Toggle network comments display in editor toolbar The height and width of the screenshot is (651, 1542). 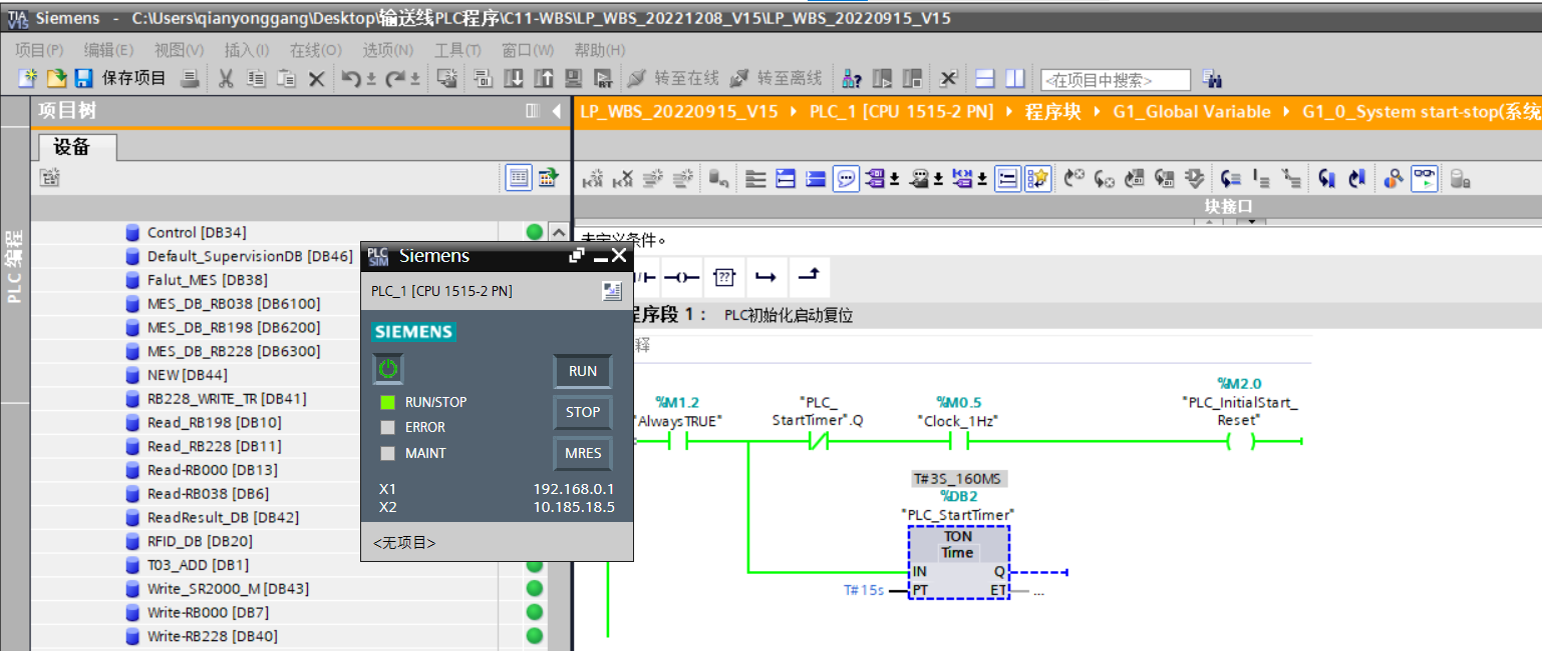pos(846,179)
